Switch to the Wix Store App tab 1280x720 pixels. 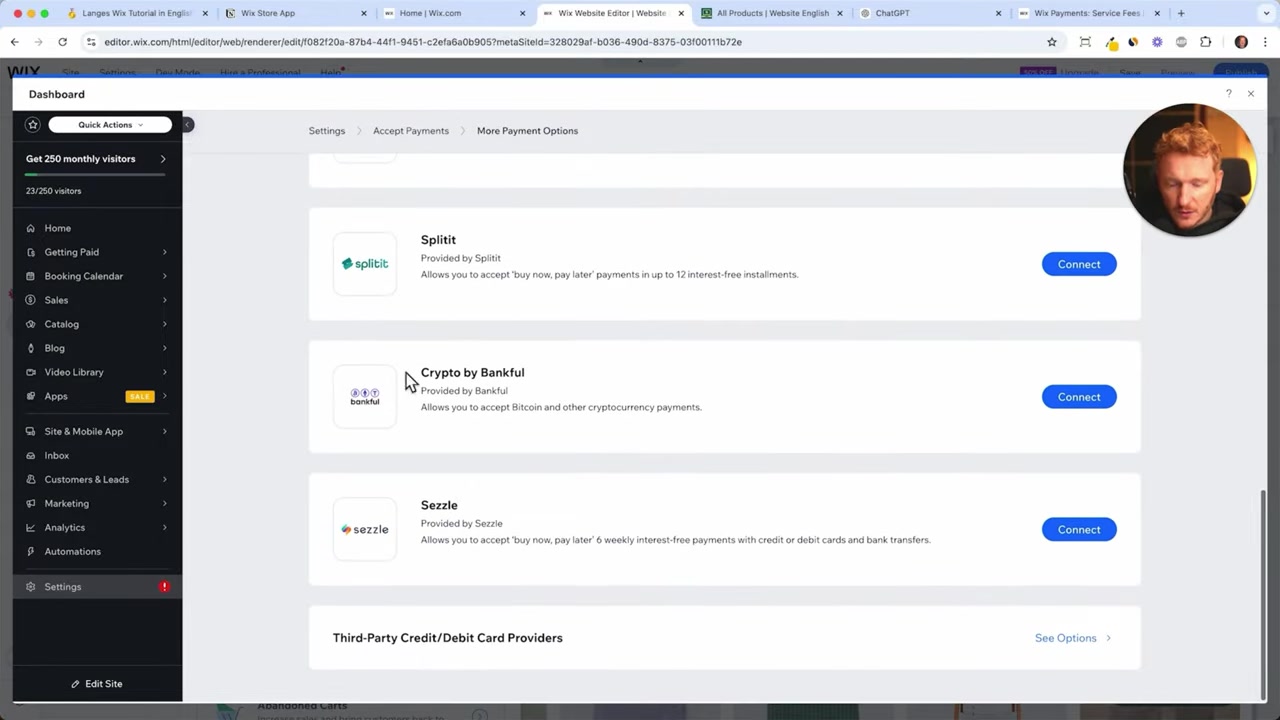click(x=295, y=13)
